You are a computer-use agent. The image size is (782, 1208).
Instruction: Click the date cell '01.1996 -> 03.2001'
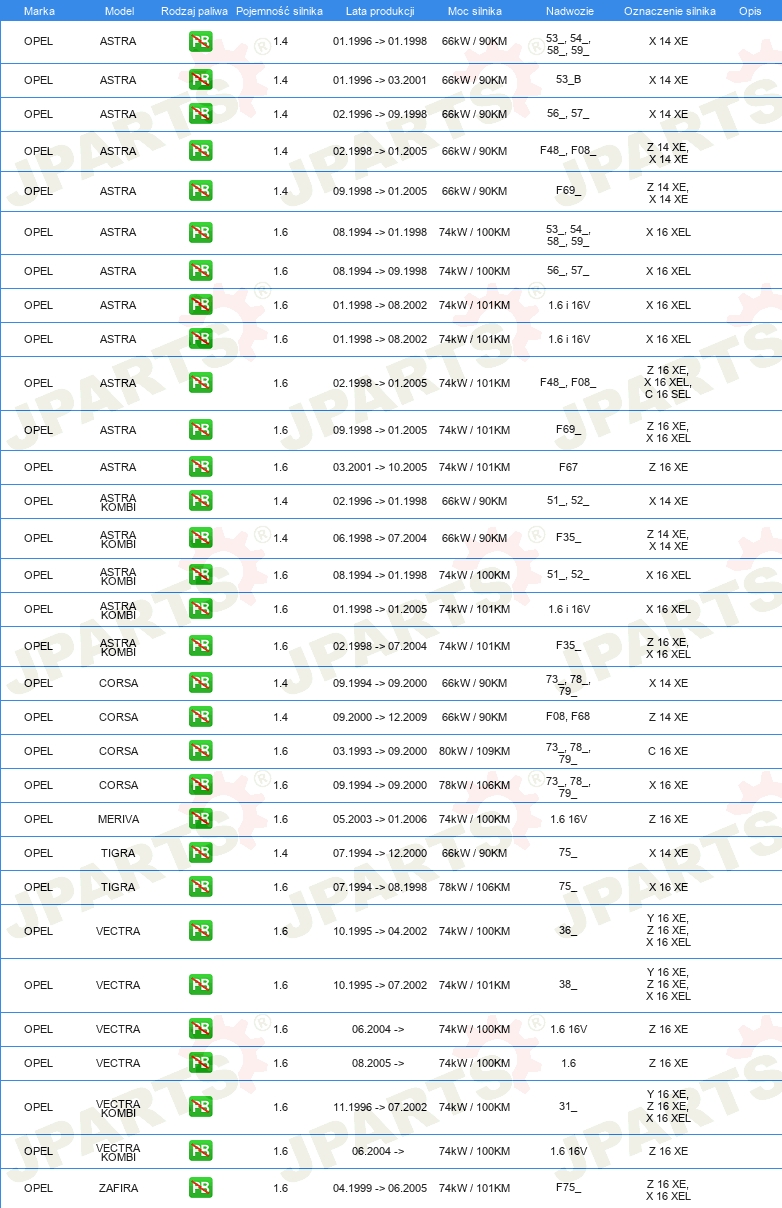pyautogui.click(x=380, y=80)
